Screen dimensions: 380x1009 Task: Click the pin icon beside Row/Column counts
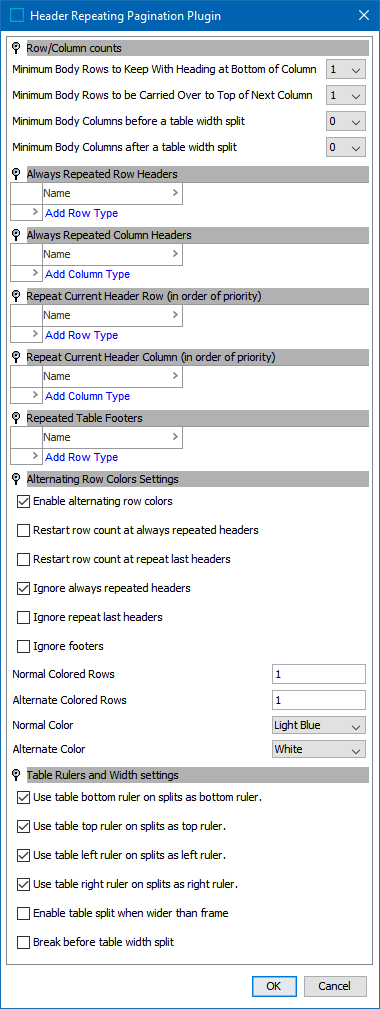pyautogui.click(x=17, y=48)
